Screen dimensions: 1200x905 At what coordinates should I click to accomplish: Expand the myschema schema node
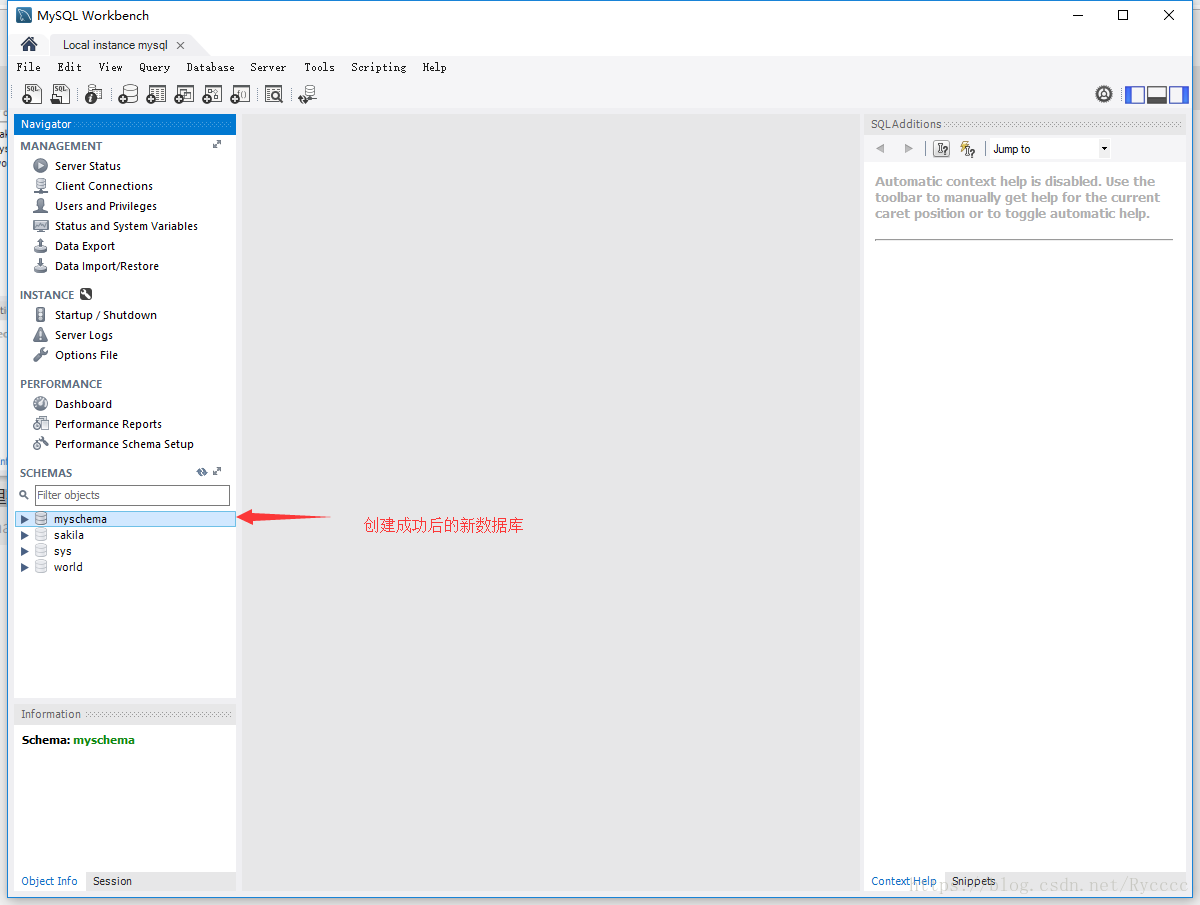coord(25,519)
